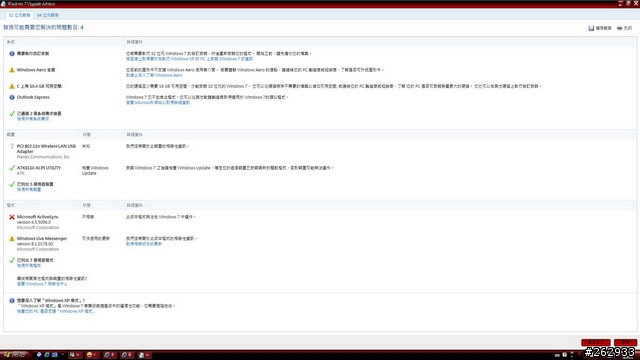Select the Windows Aero support row text
The image size is (640, 360).
tap(36, 70)
